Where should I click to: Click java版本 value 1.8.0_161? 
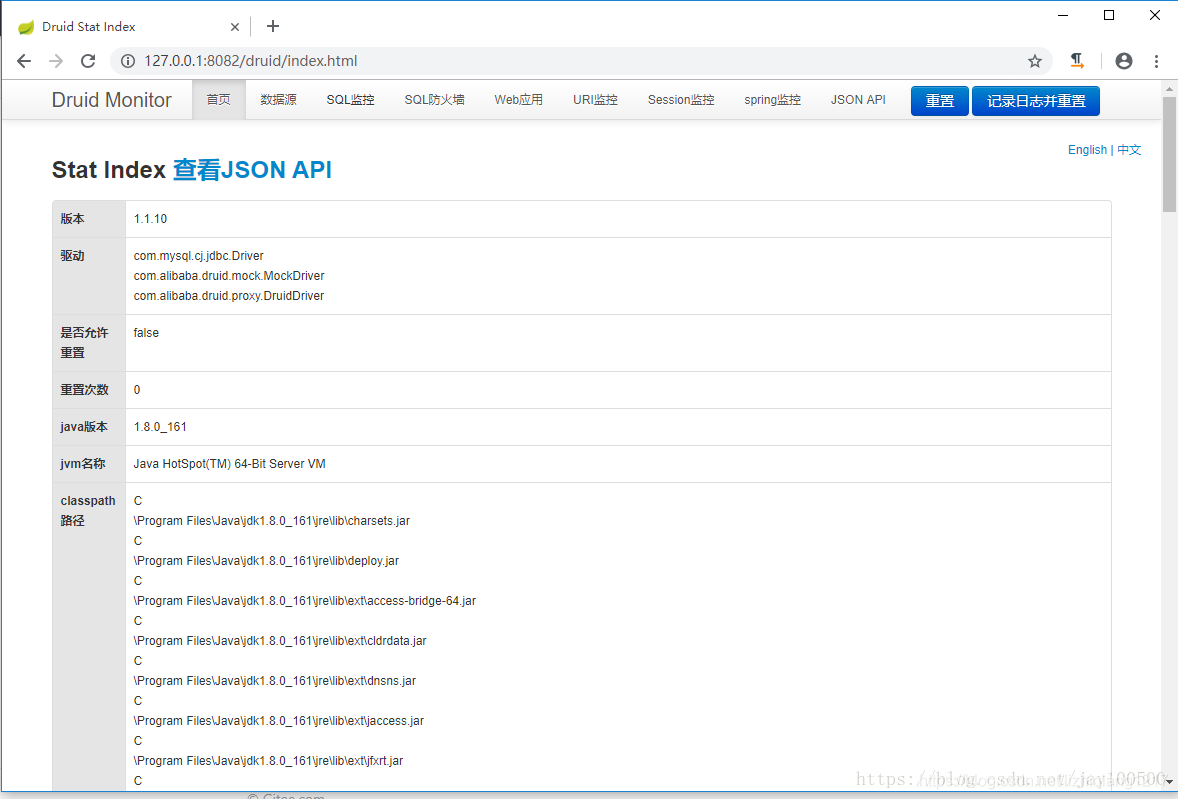point(160,427)
